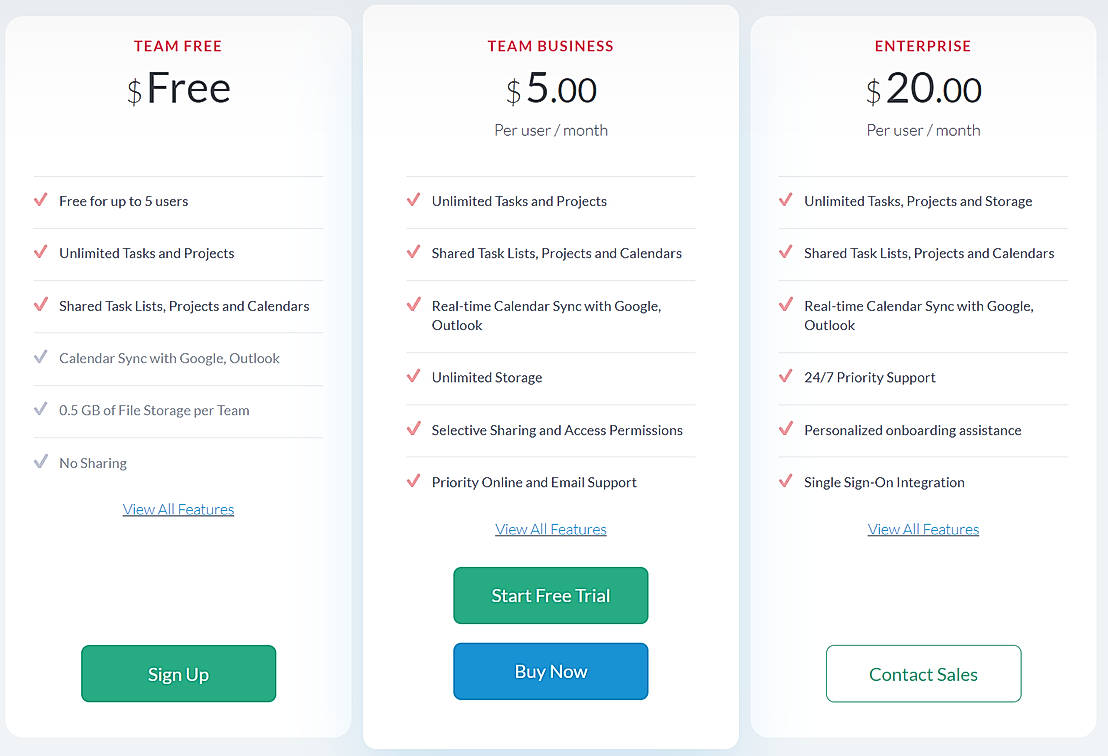Open View All Features under Team Free
This screenshot has width=1108, height=756.
click(x=178, y=509)
